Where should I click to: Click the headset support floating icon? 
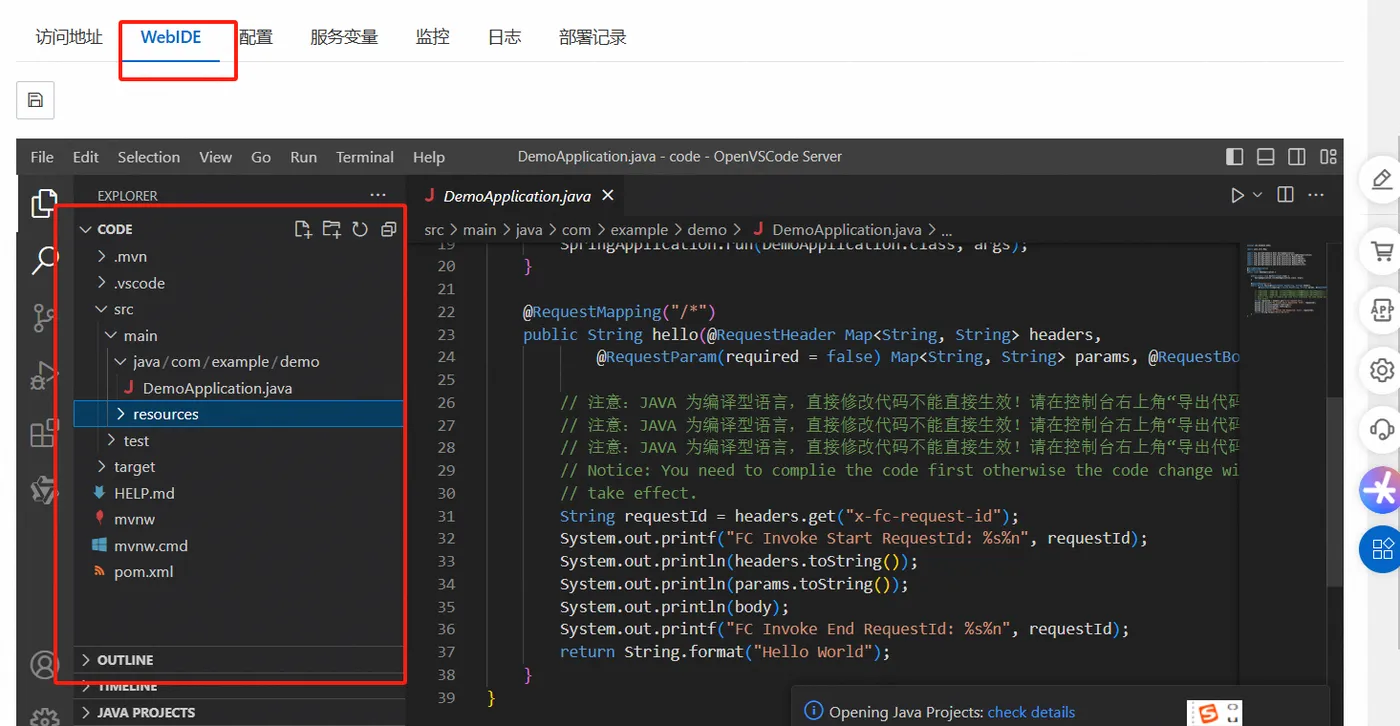(x=1382, y=430)
